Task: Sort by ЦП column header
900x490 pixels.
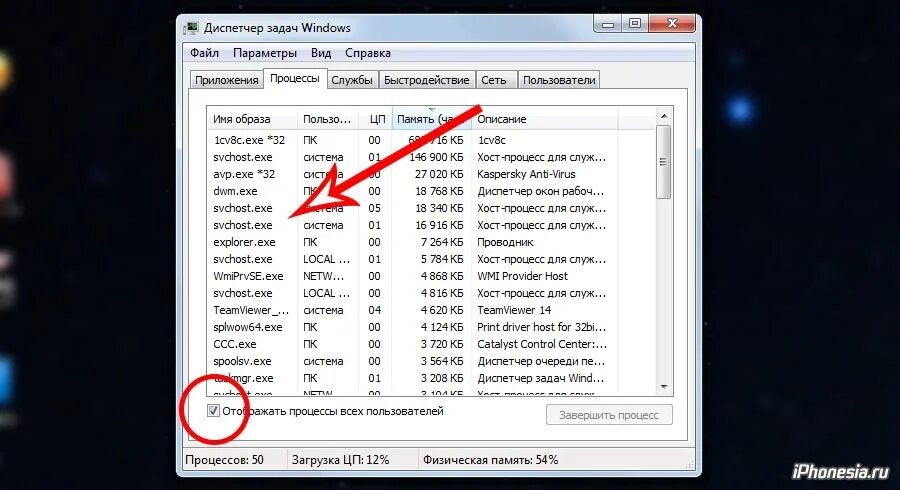Action: coord(376,119)
